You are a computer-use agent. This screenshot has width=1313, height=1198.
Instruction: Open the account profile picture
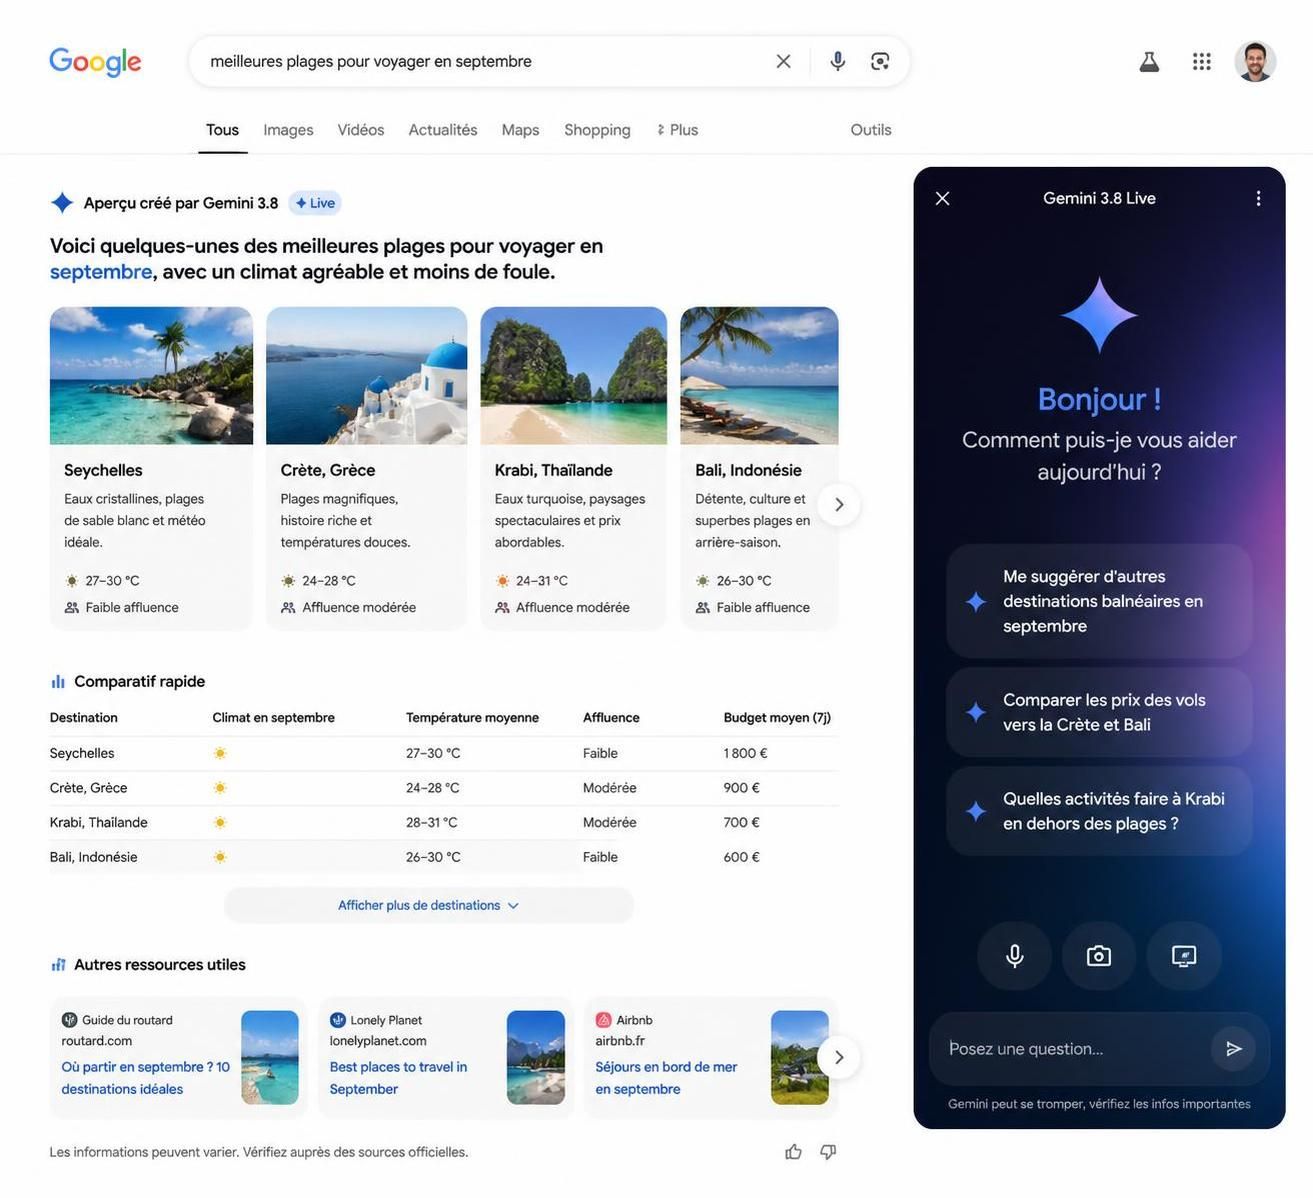1255,62
